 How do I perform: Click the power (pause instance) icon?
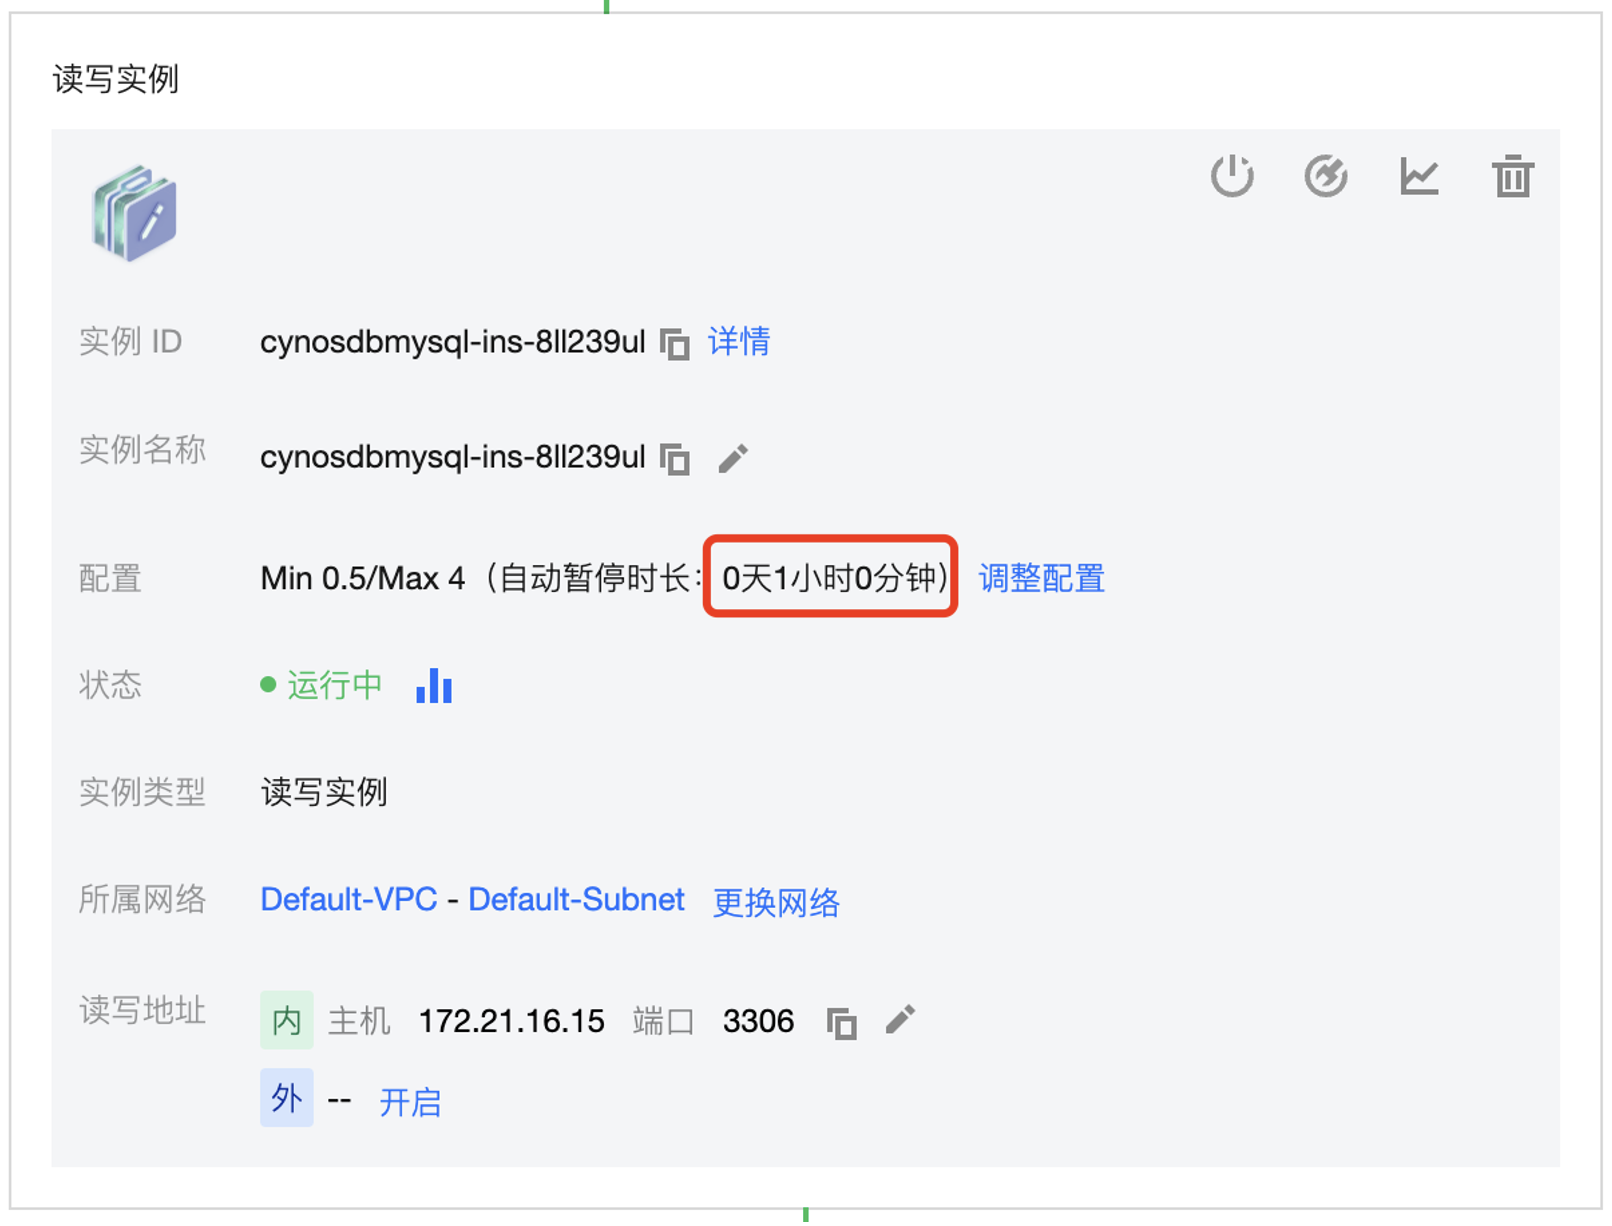1232,177
